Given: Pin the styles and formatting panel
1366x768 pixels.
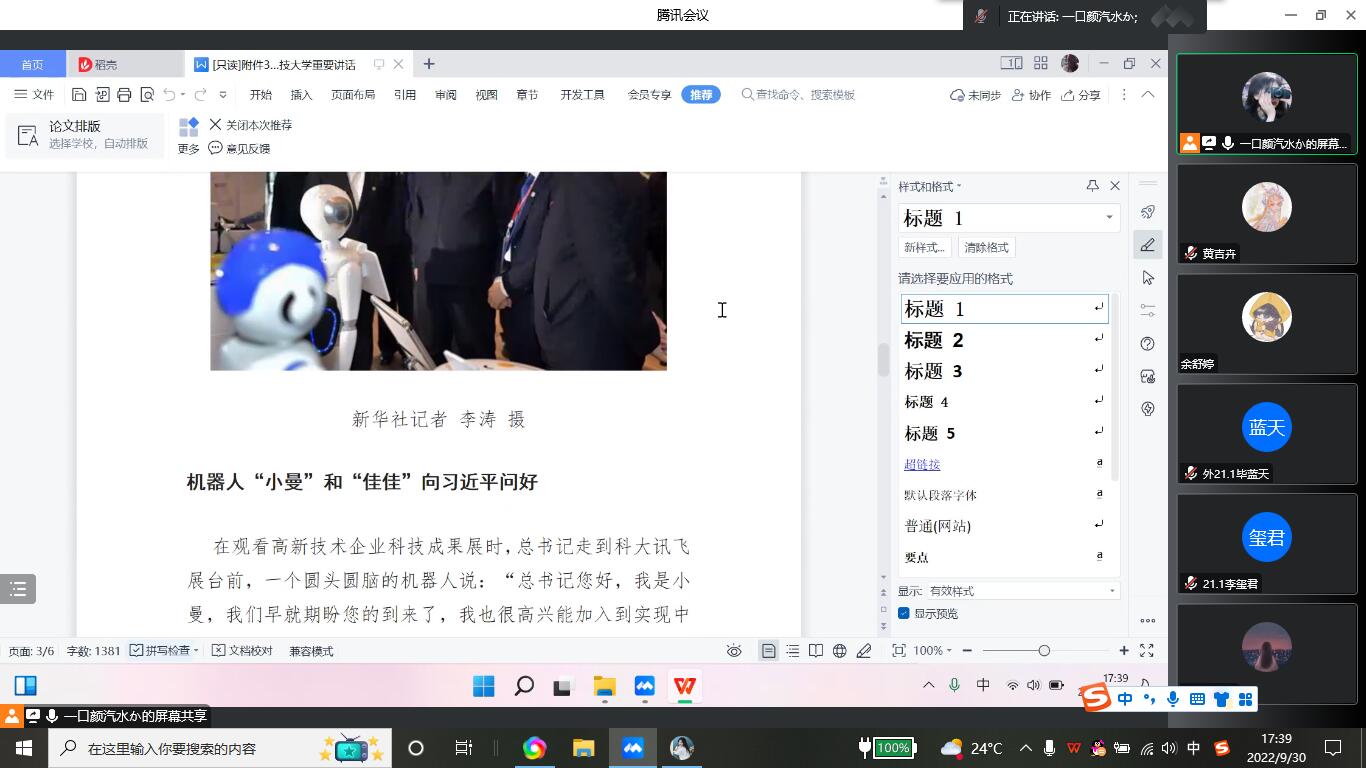Looking at the screenshot, I should [1092, 186].
